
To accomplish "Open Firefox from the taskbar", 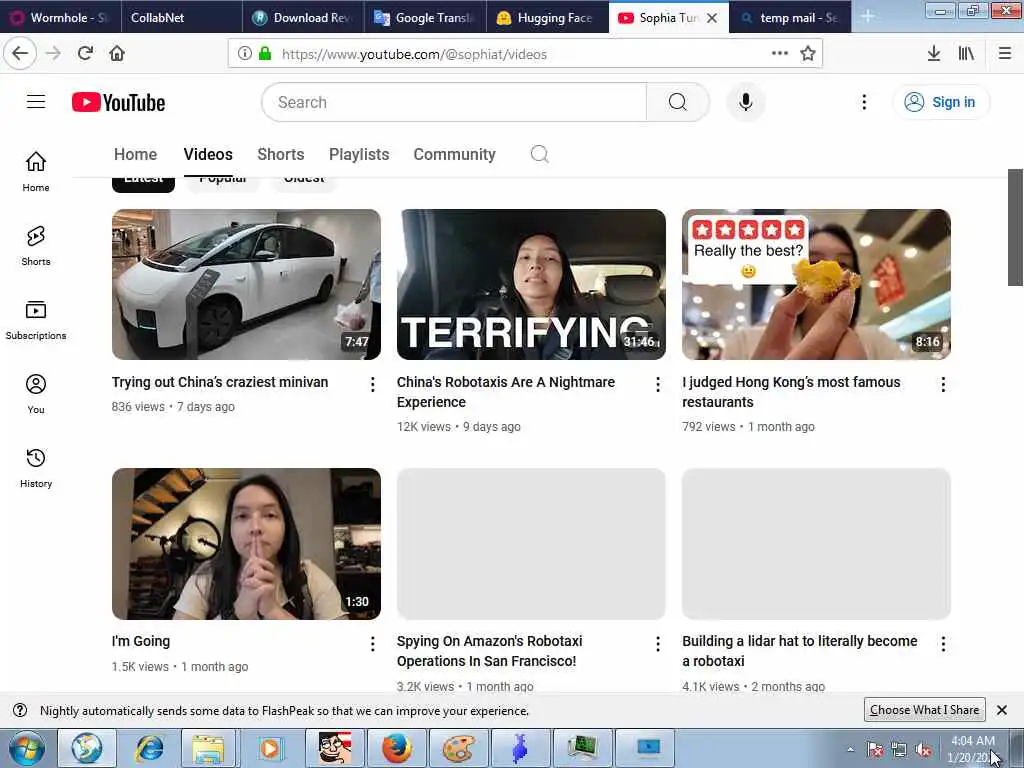I will (x=396, y=748).
